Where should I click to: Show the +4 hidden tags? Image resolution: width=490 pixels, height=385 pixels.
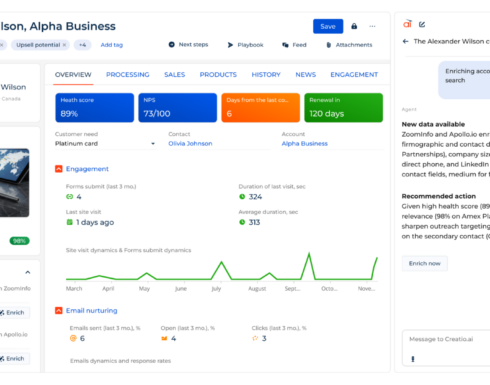coord(82,45)
